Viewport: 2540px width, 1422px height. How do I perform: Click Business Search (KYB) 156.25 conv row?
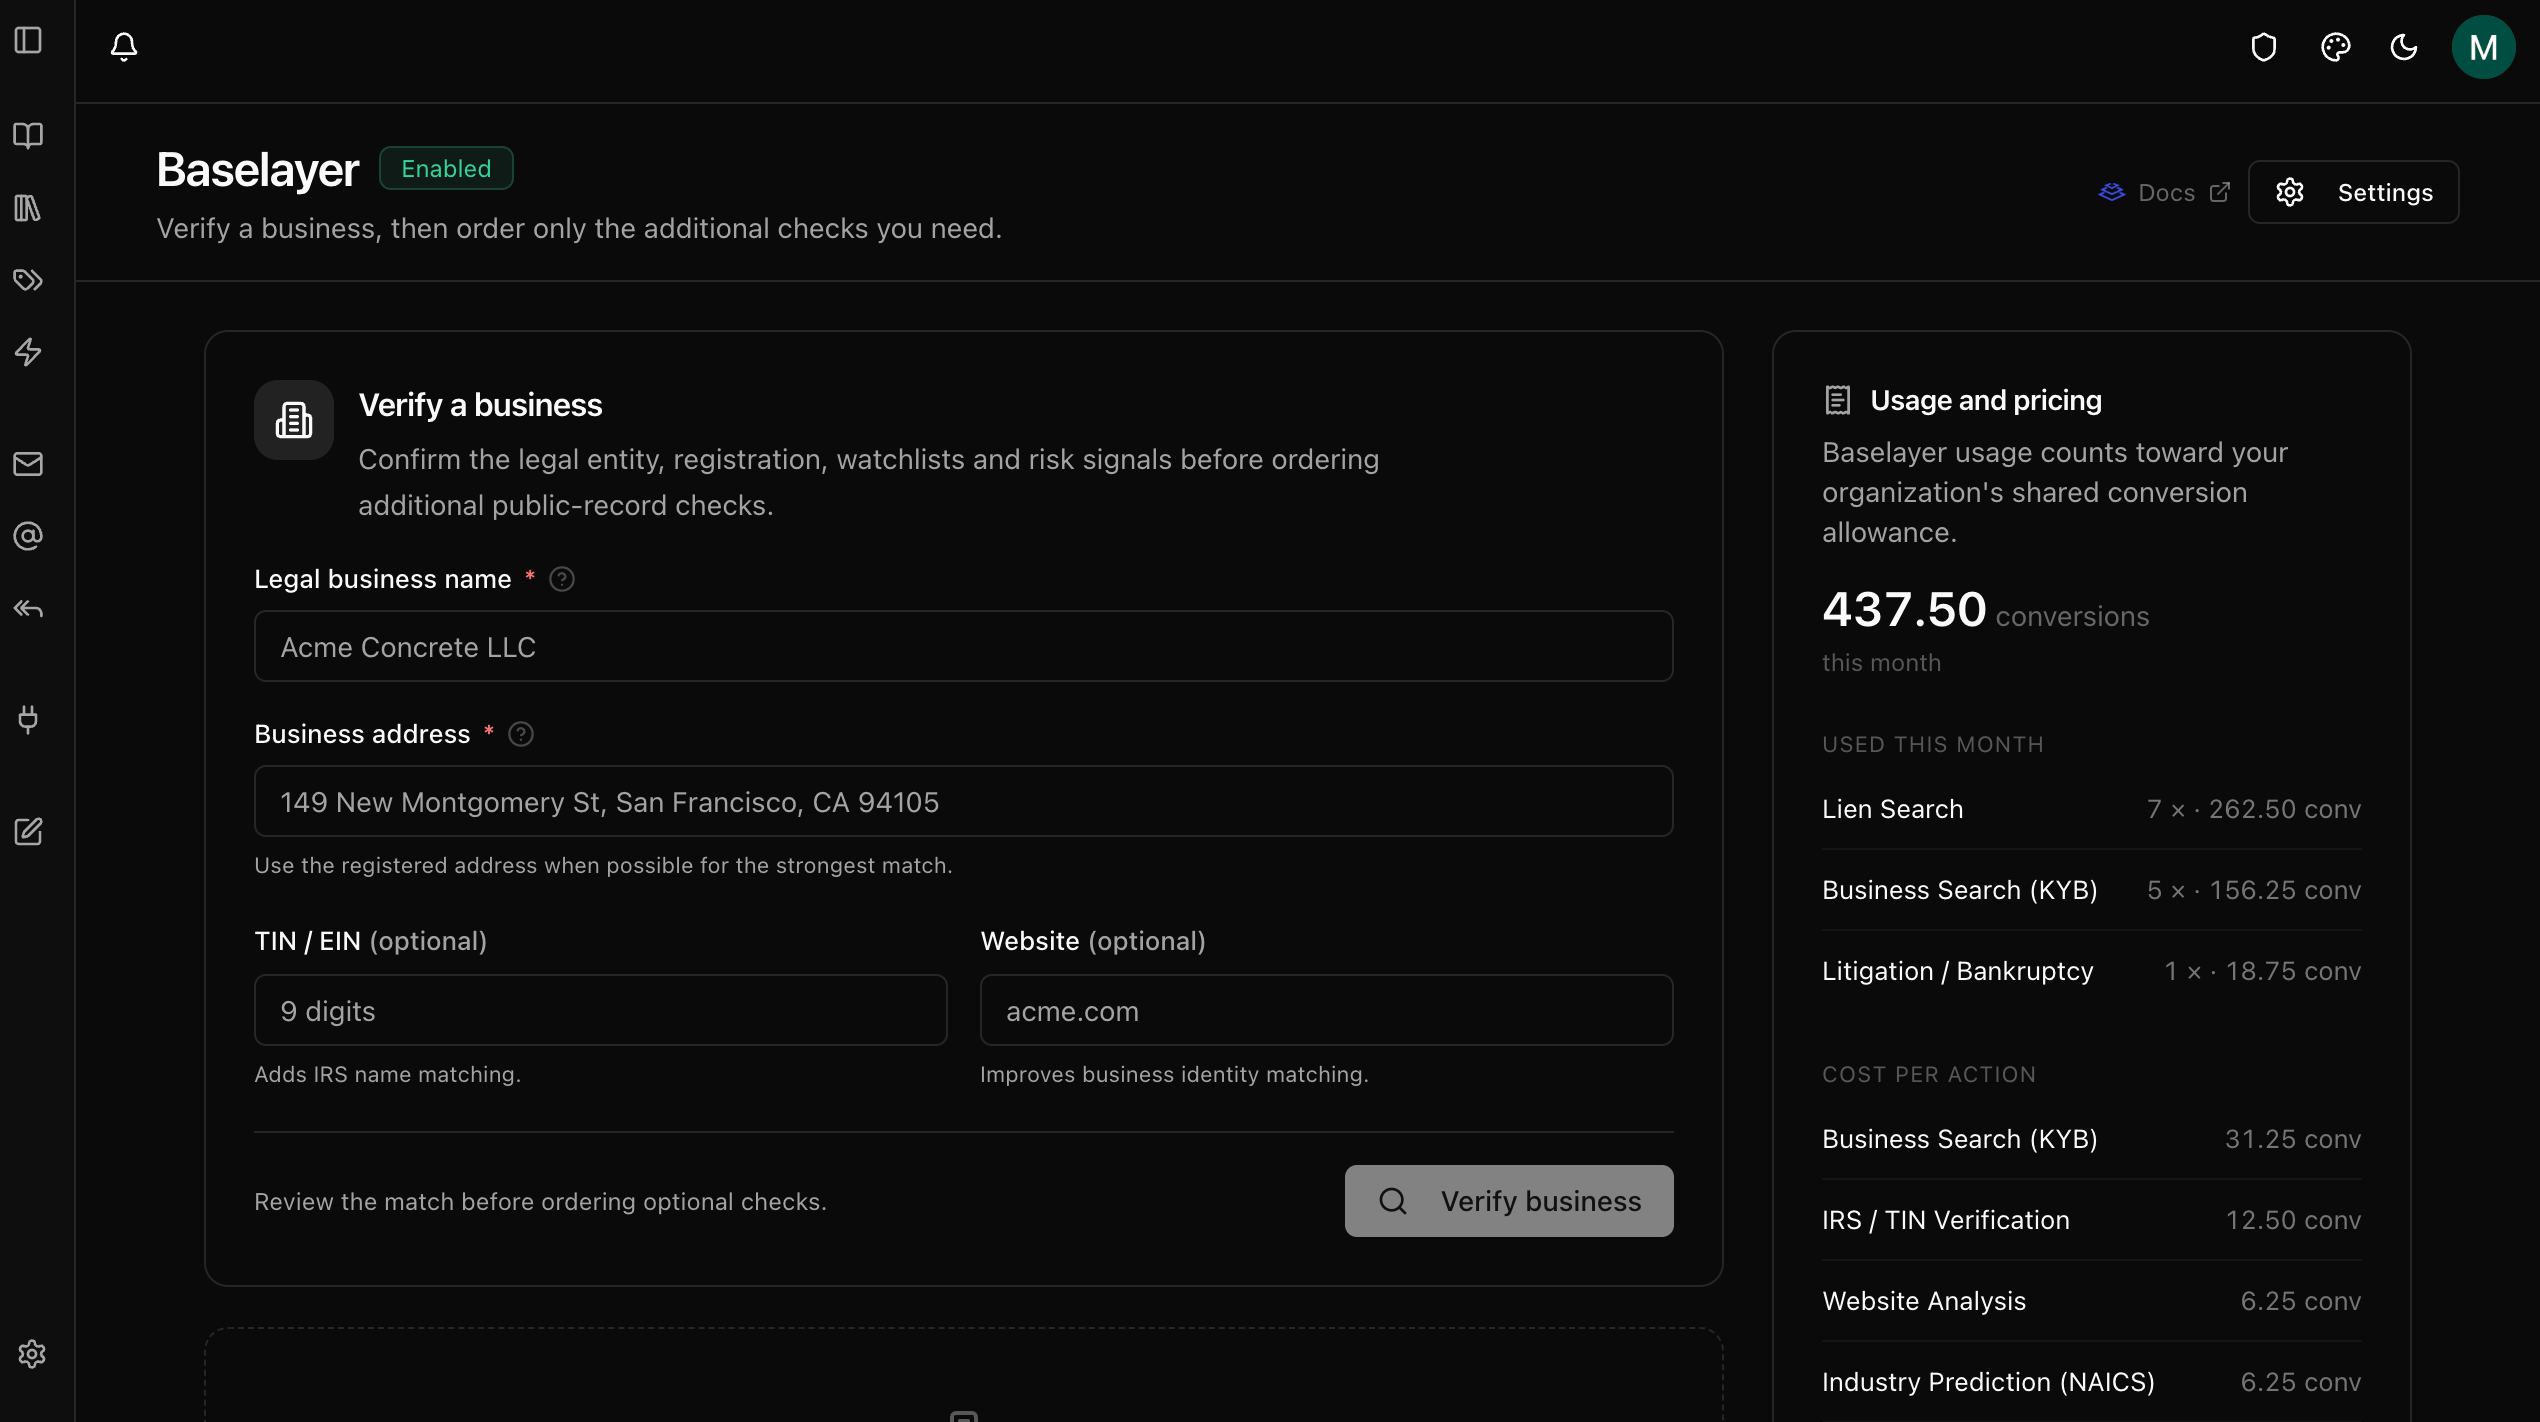2092,890
